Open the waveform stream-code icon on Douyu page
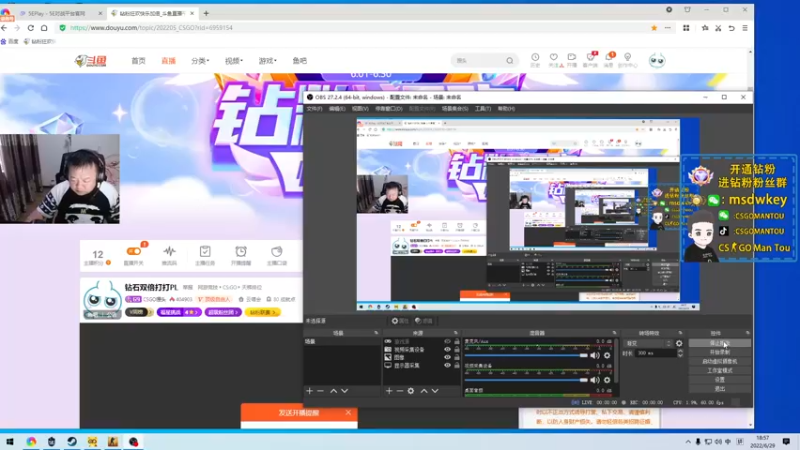 tap(169, 252)
